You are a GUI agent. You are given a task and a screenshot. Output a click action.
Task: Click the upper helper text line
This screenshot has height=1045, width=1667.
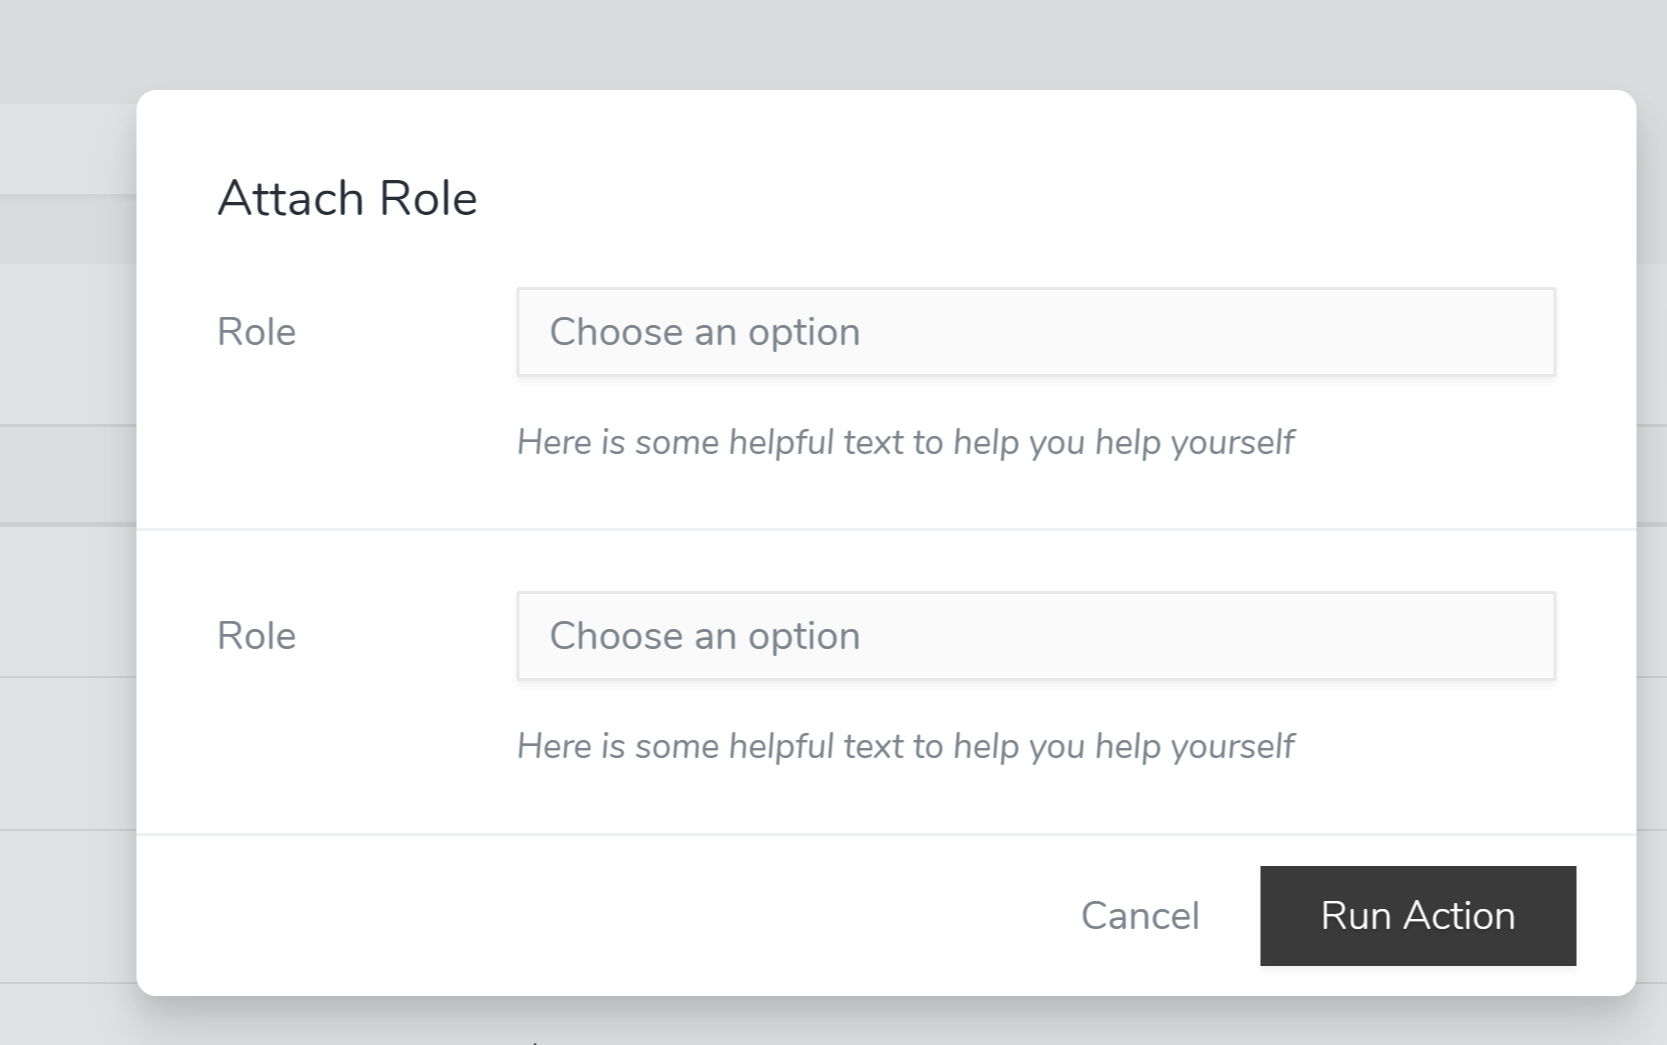(x=906, y=441)
